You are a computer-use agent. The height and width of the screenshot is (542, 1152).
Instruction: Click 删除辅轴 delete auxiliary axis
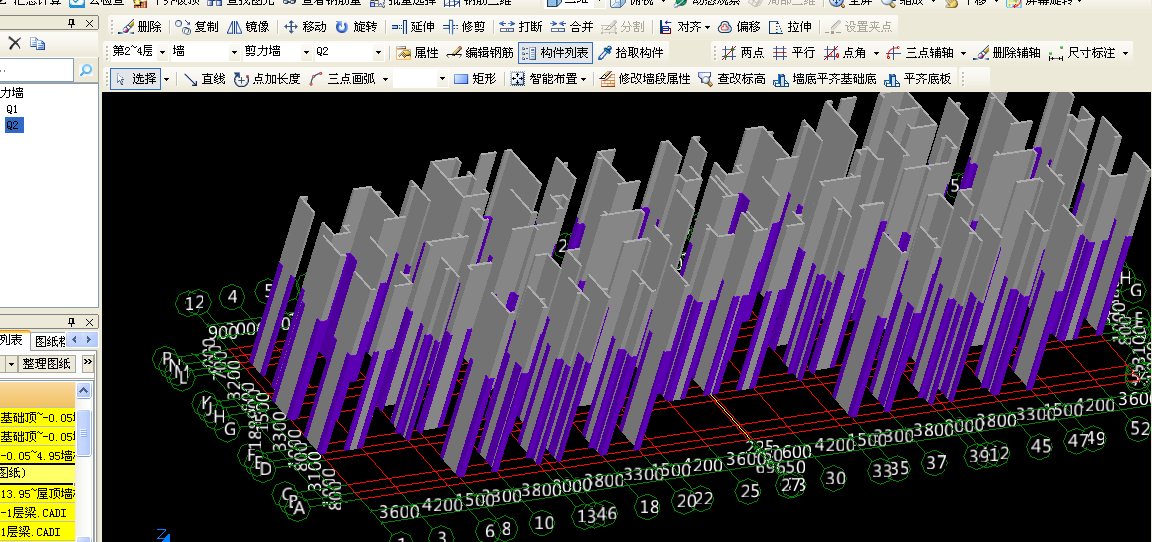(x=1007, y=53)
